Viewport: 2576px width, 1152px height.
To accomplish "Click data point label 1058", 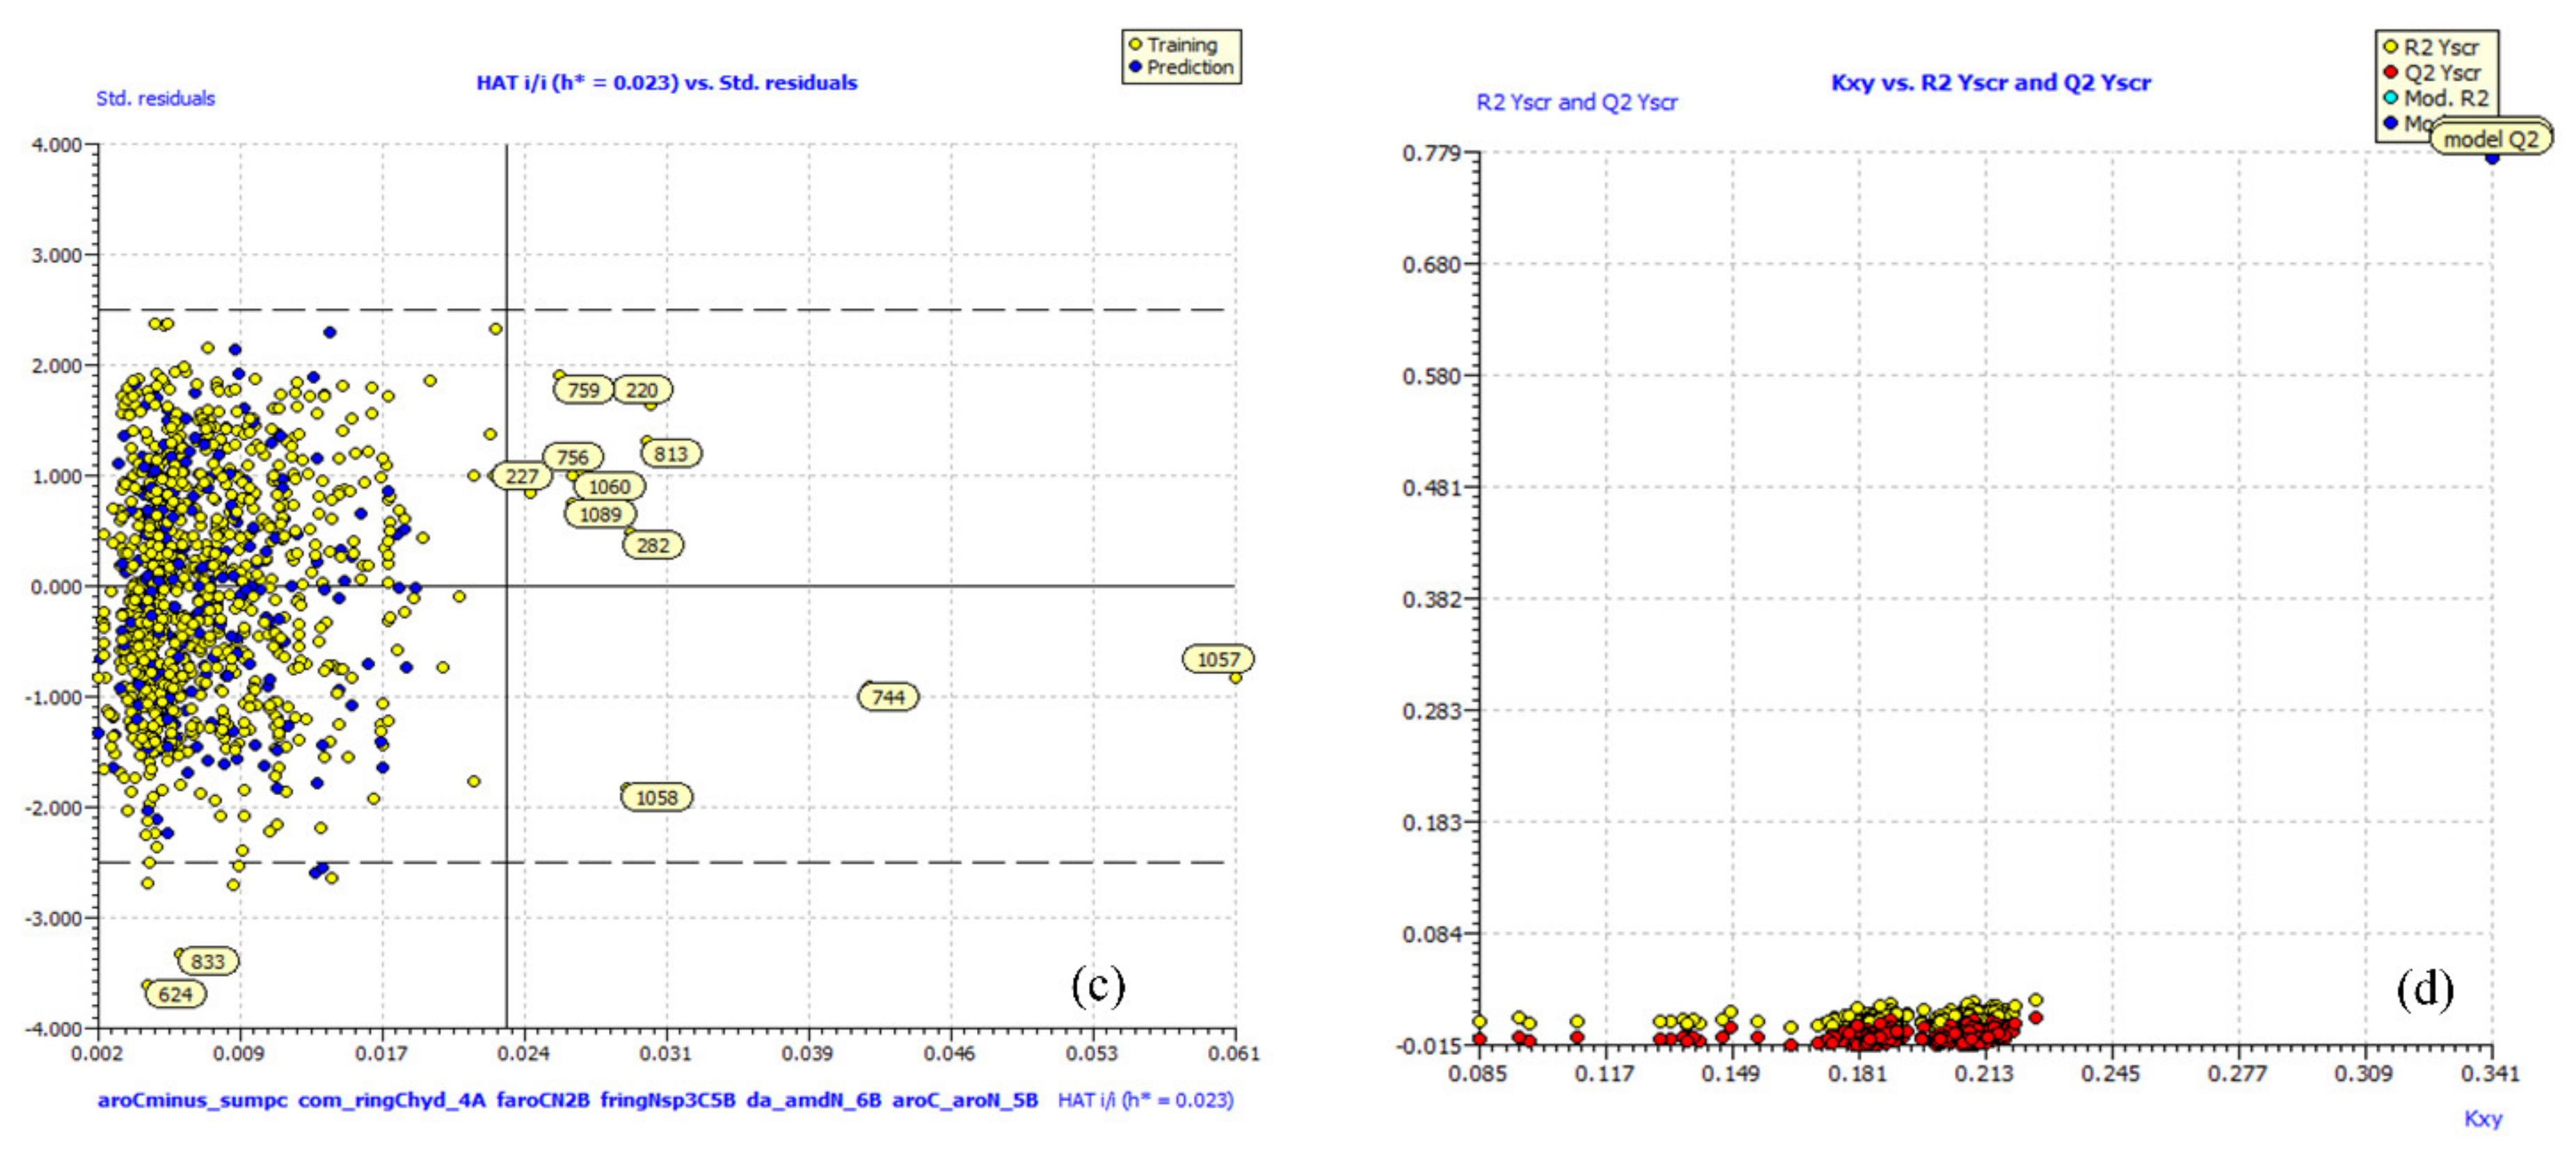I will point(656,797).
